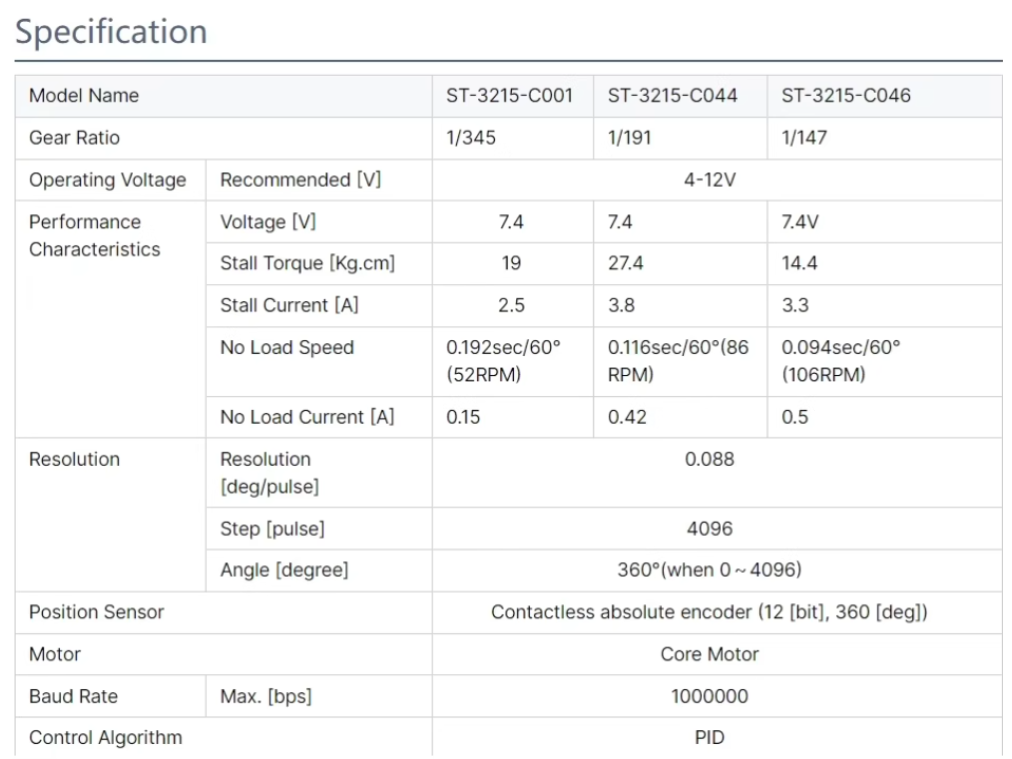Select the Step [pulse] row label
The height and width of the screenshot is (759, 1012).
point(272,528)
